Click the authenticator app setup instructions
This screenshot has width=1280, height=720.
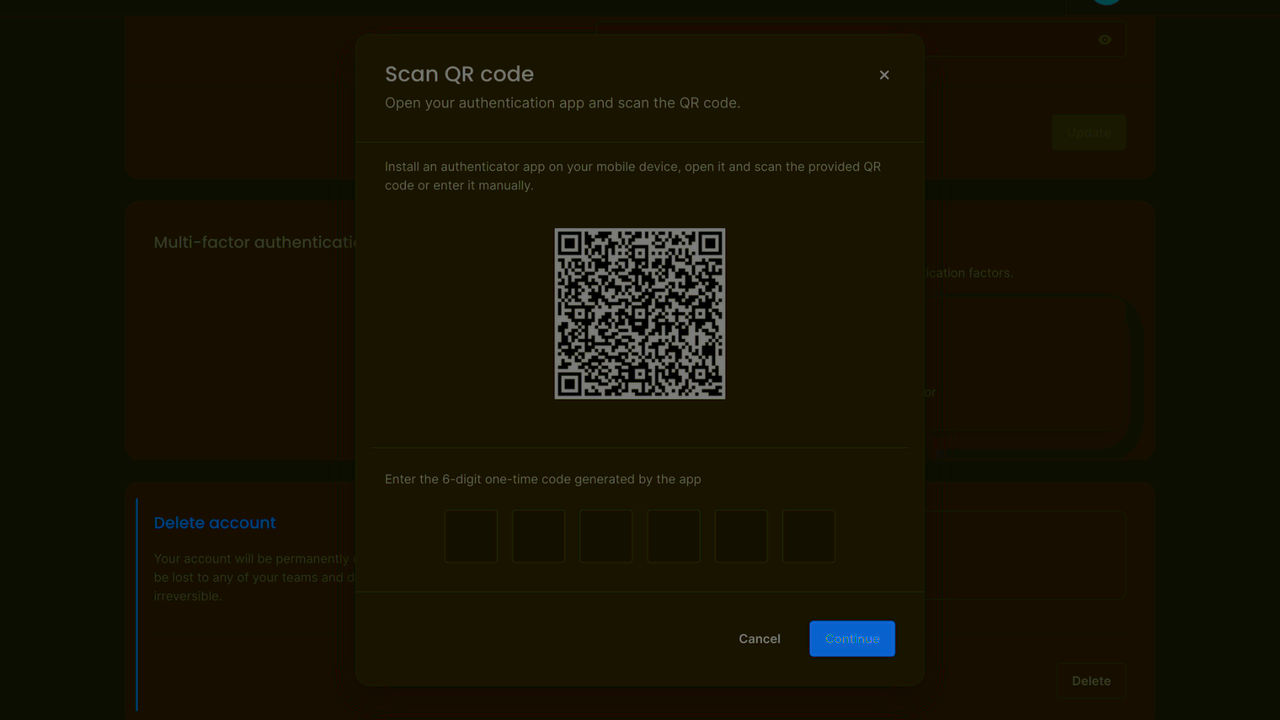632,176
